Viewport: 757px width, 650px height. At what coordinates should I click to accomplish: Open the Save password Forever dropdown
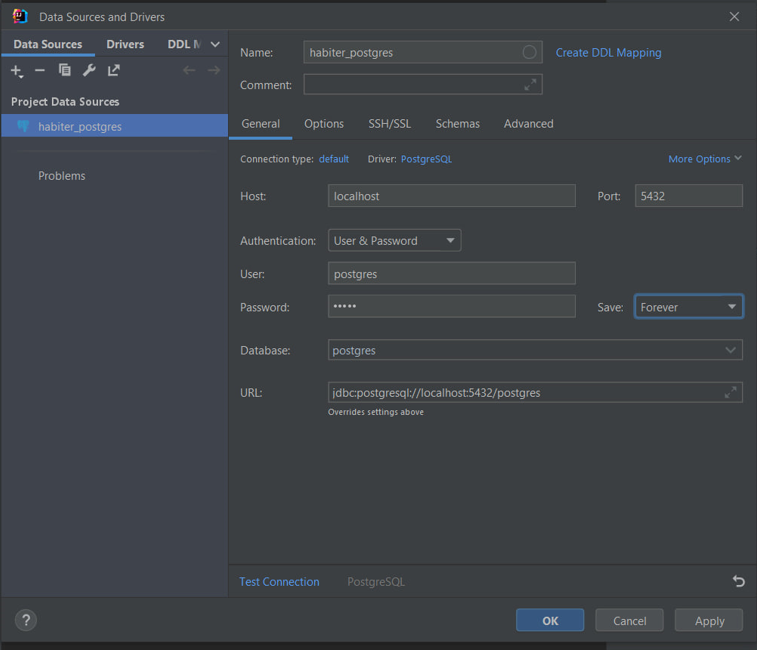pos(688,307)
